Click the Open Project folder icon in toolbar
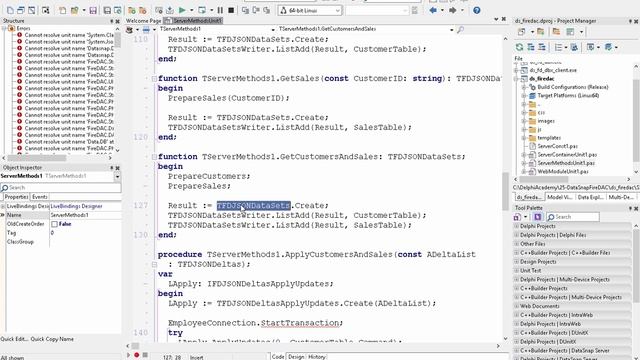 coord(132,10)
